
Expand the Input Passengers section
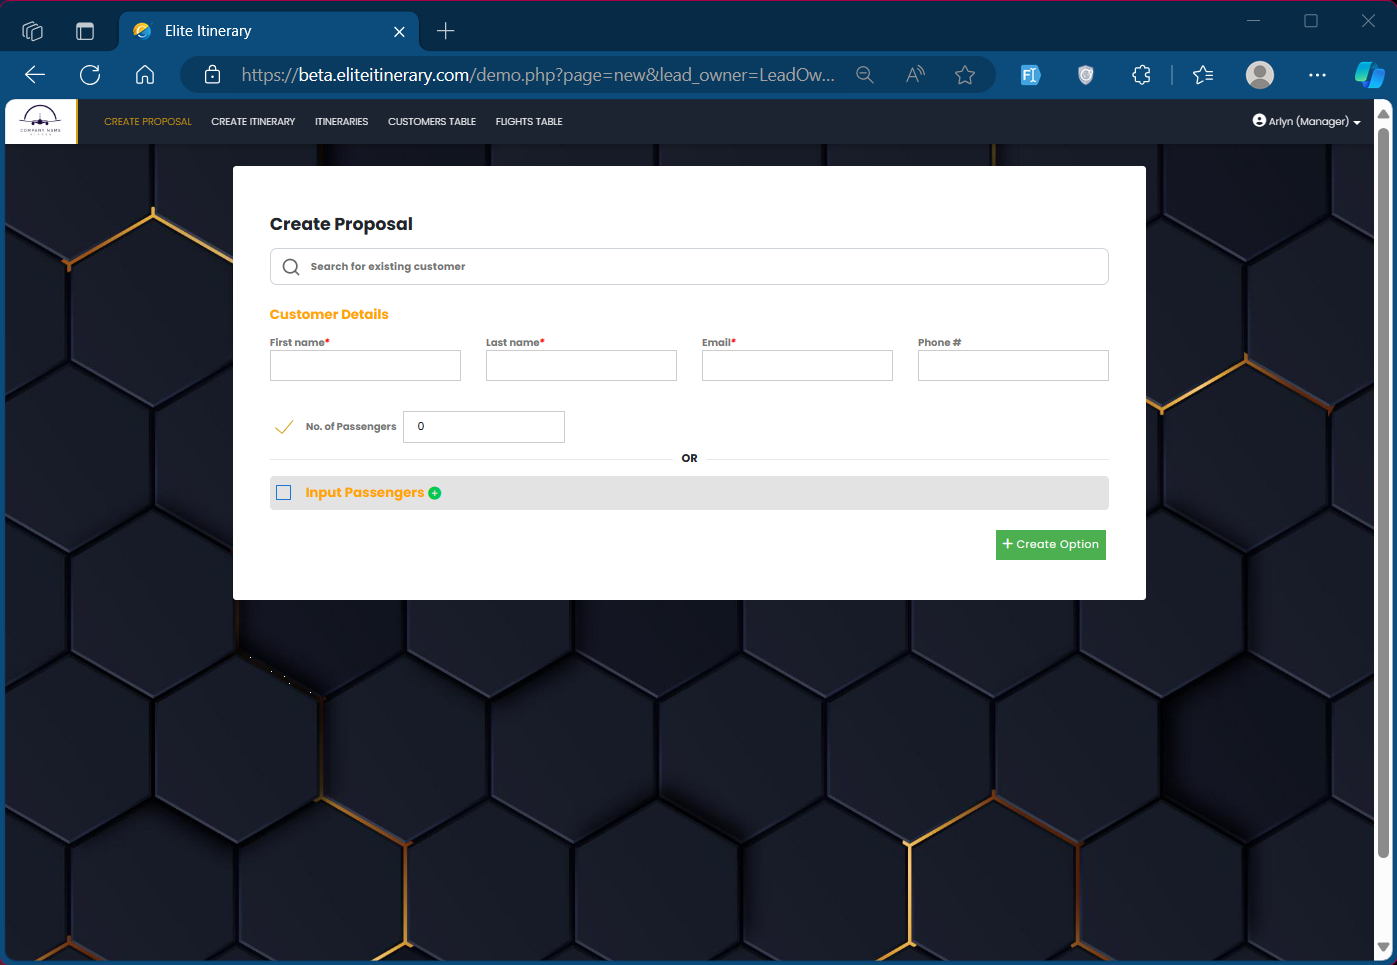click(x=365, y=493)
